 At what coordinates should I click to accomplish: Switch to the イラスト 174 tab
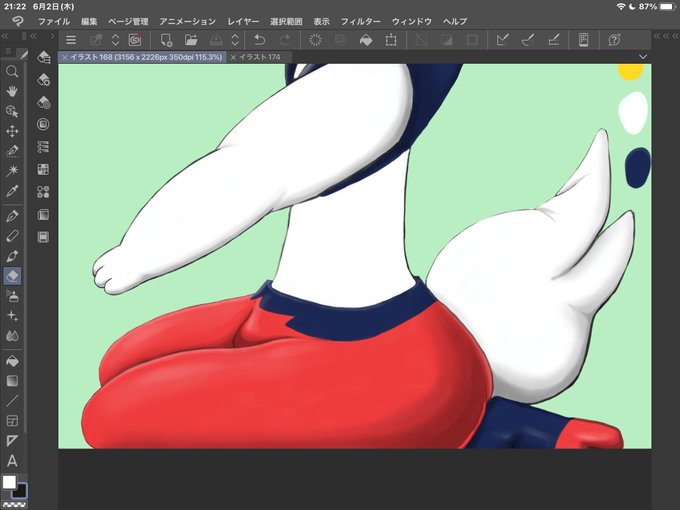click(260, 57)
